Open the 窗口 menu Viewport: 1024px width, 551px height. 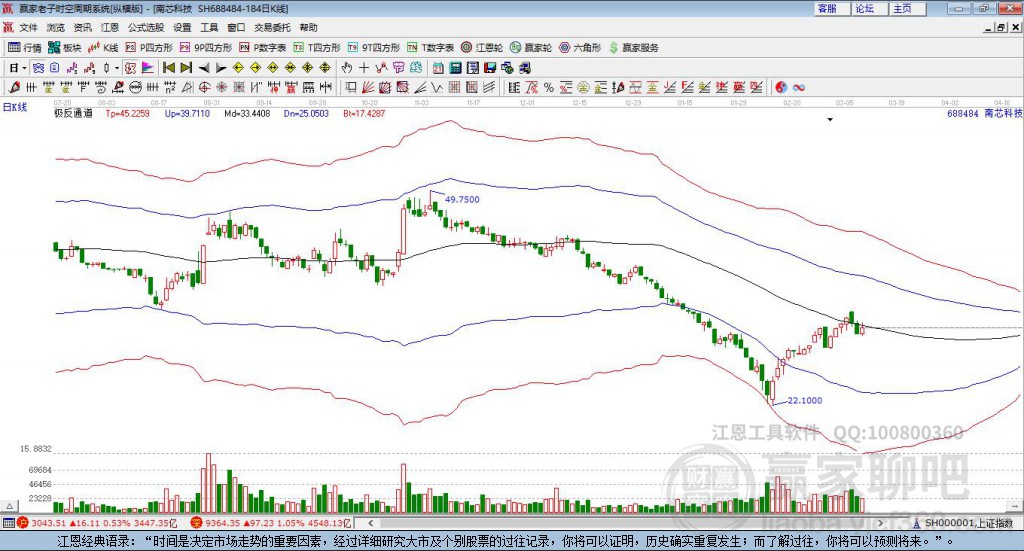tap(236, 27)
